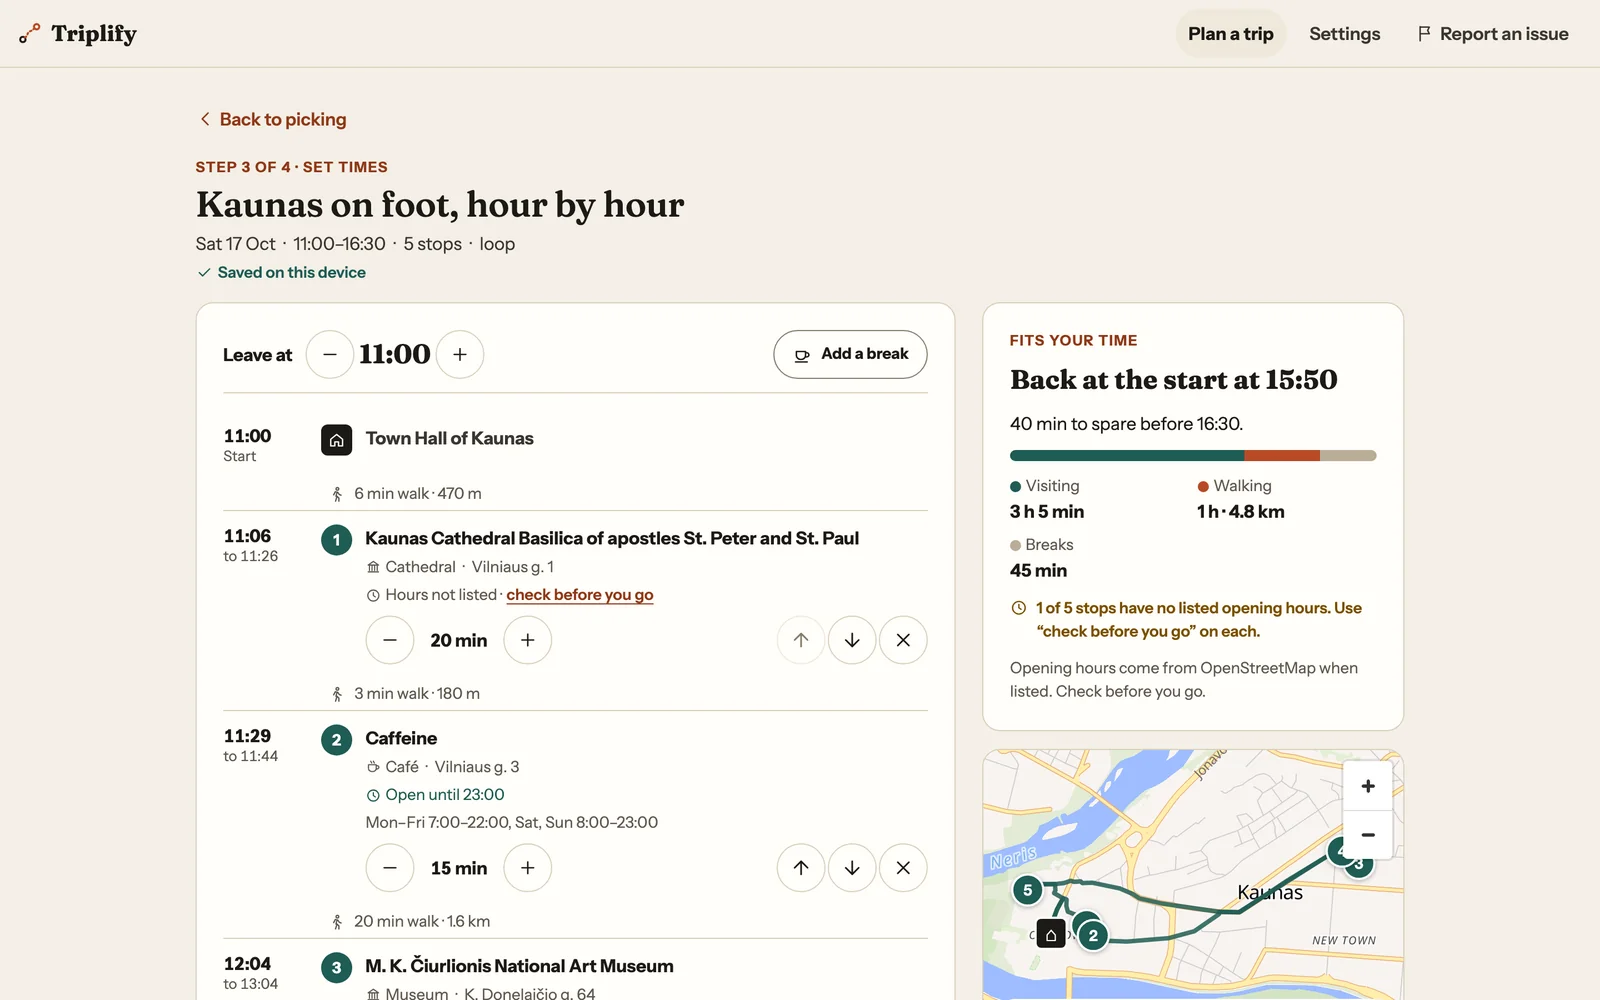Report an issue via the flag link
This screenshot has height=1000, width=1600.
[1493, 34]
